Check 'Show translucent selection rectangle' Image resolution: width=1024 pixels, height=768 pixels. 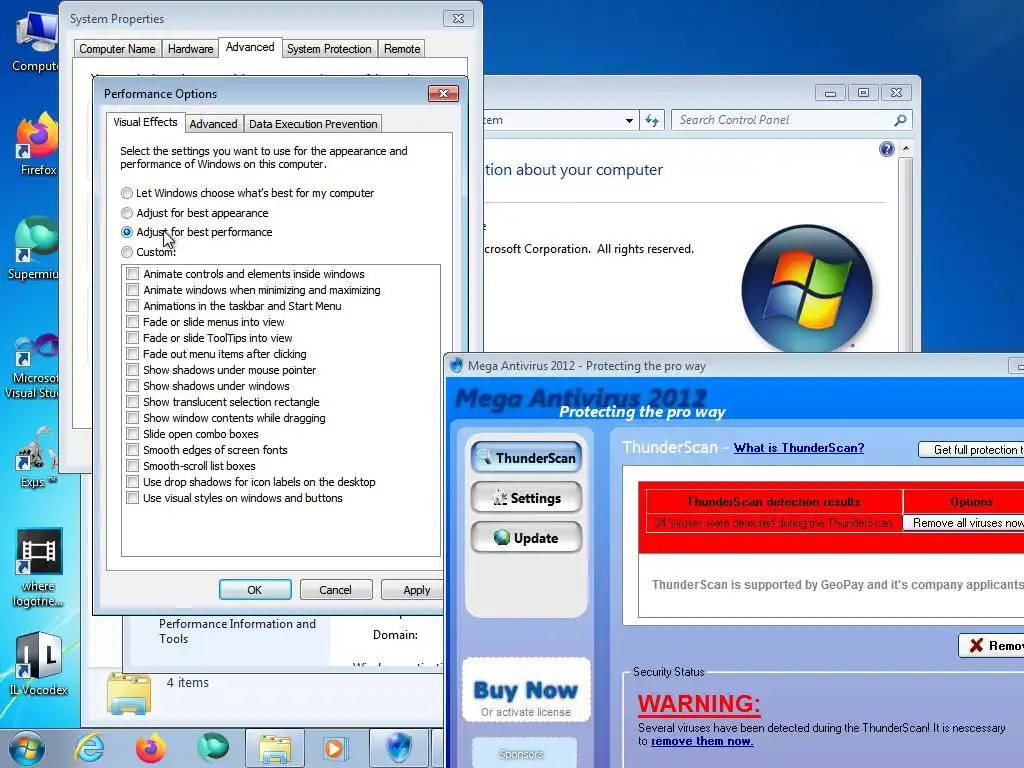pos(133,402)
